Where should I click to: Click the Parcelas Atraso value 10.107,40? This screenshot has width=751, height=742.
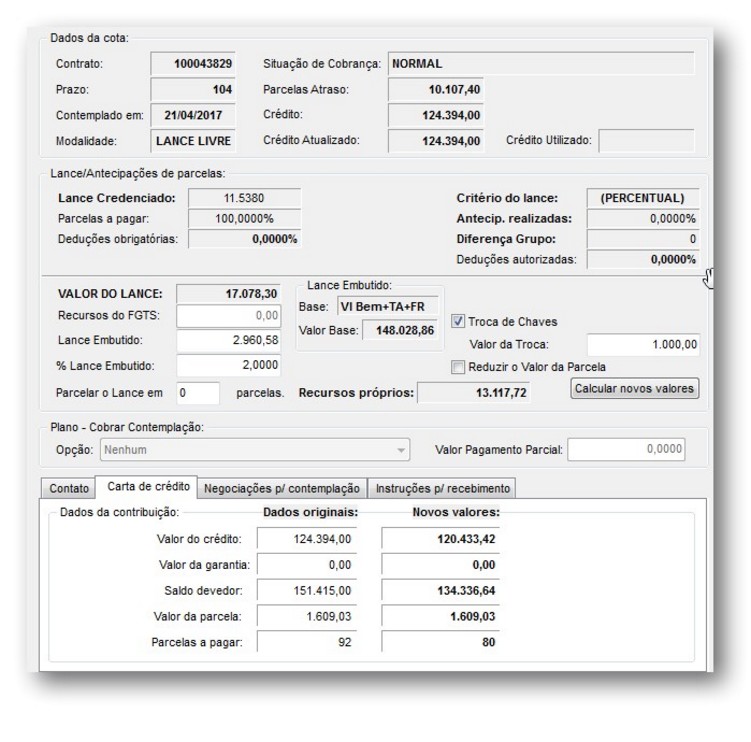(x=435, y=90)
